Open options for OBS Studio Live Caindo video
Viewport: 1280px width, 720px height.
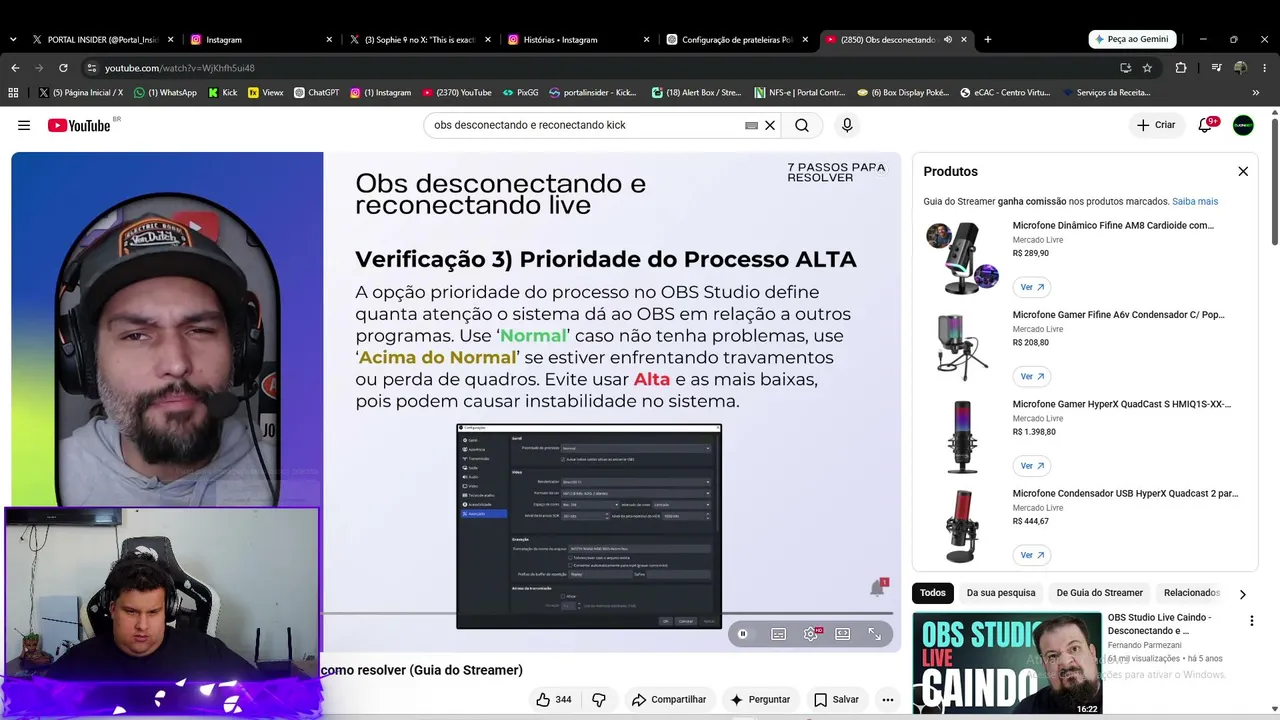pyautogui.click(x=1251, y=621)
